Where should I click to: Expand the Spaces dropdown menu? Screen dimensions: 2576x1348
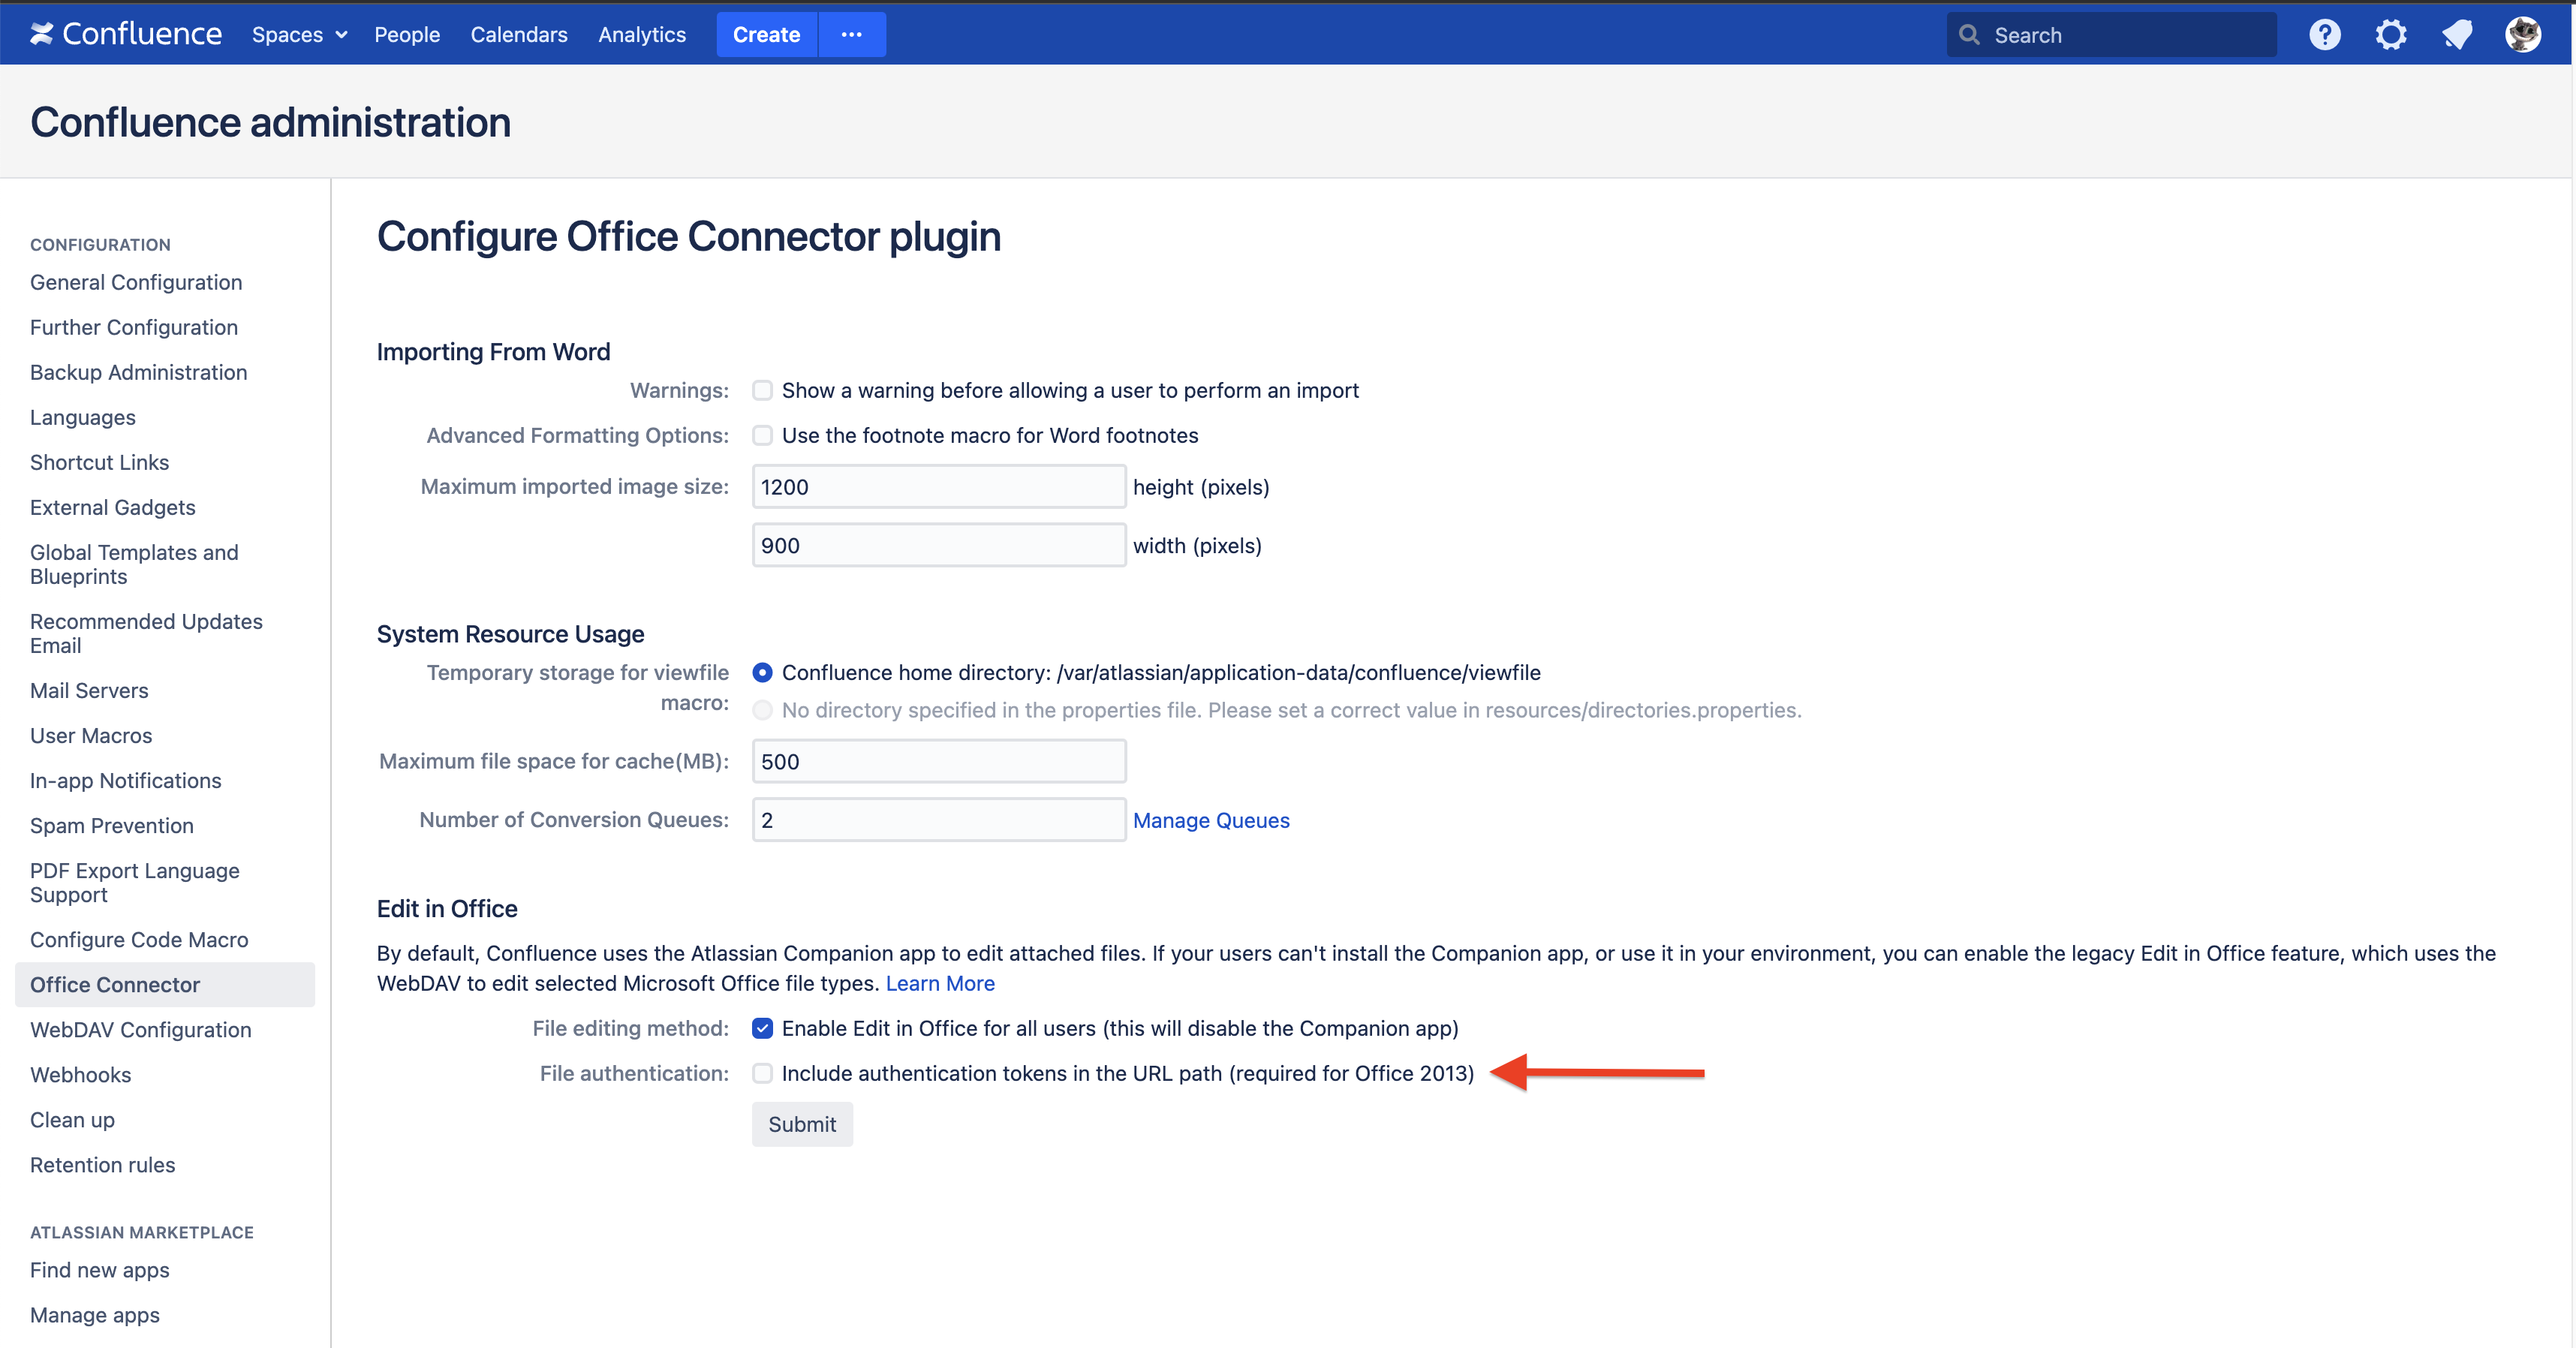299,35
